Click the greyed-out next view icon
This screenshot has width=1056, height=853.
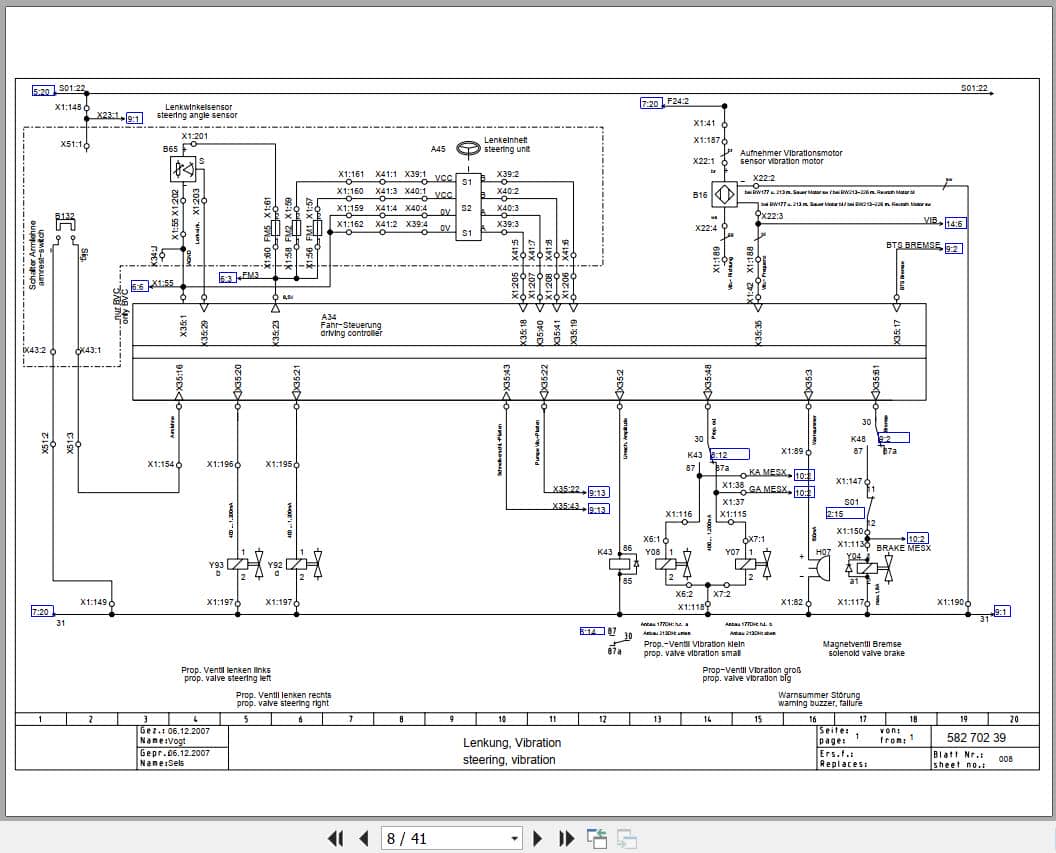click(x=626, y=838)
